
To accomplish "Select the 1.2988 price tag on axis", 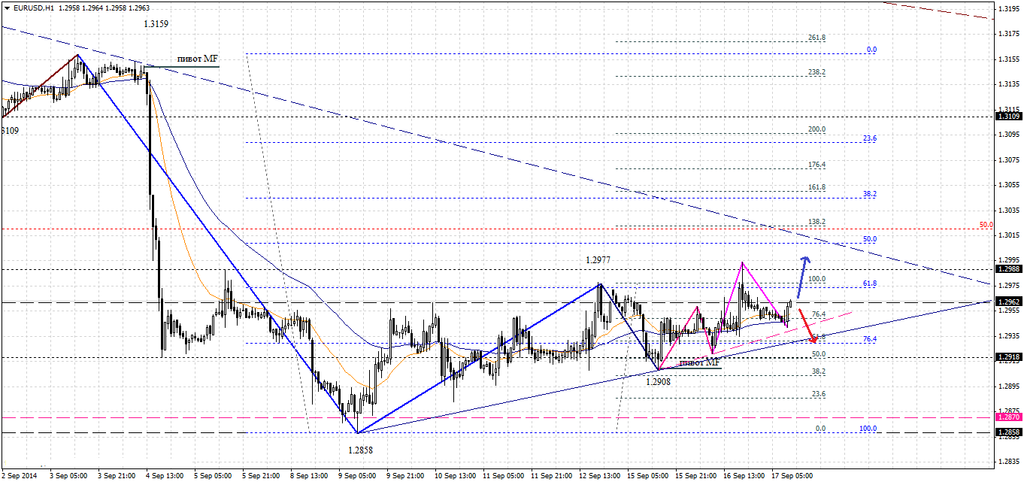I will (x=1008, y=268).
